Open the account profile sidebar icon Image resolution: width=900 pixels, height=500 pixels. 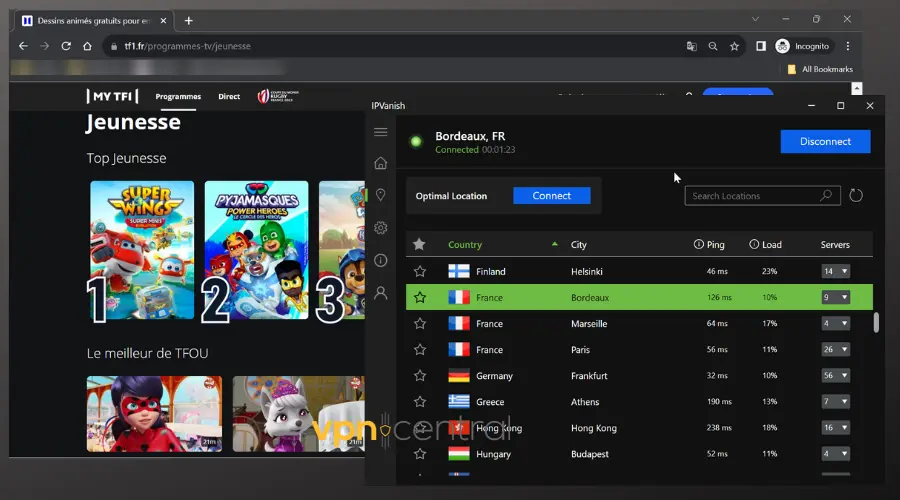click(x=380, y=293)
